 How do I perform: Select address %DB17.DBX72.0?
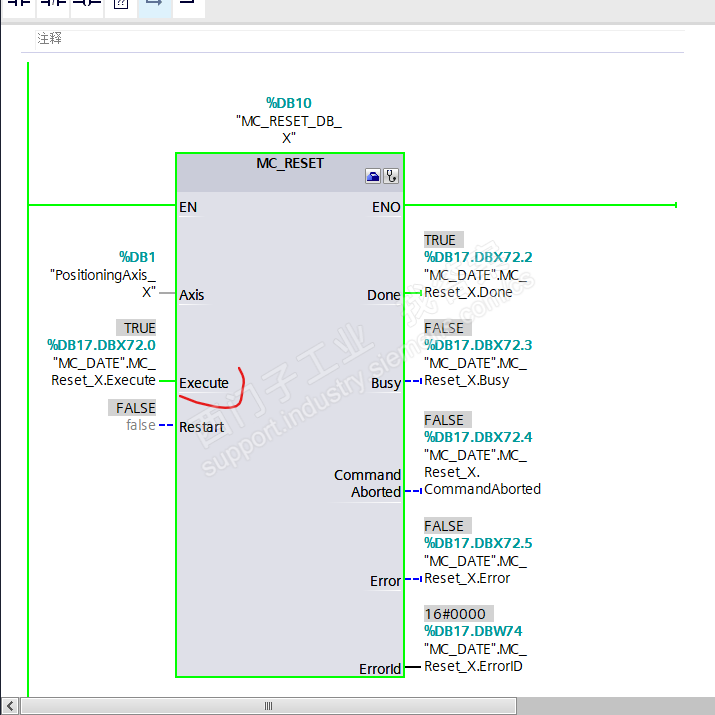pos(101,345)
